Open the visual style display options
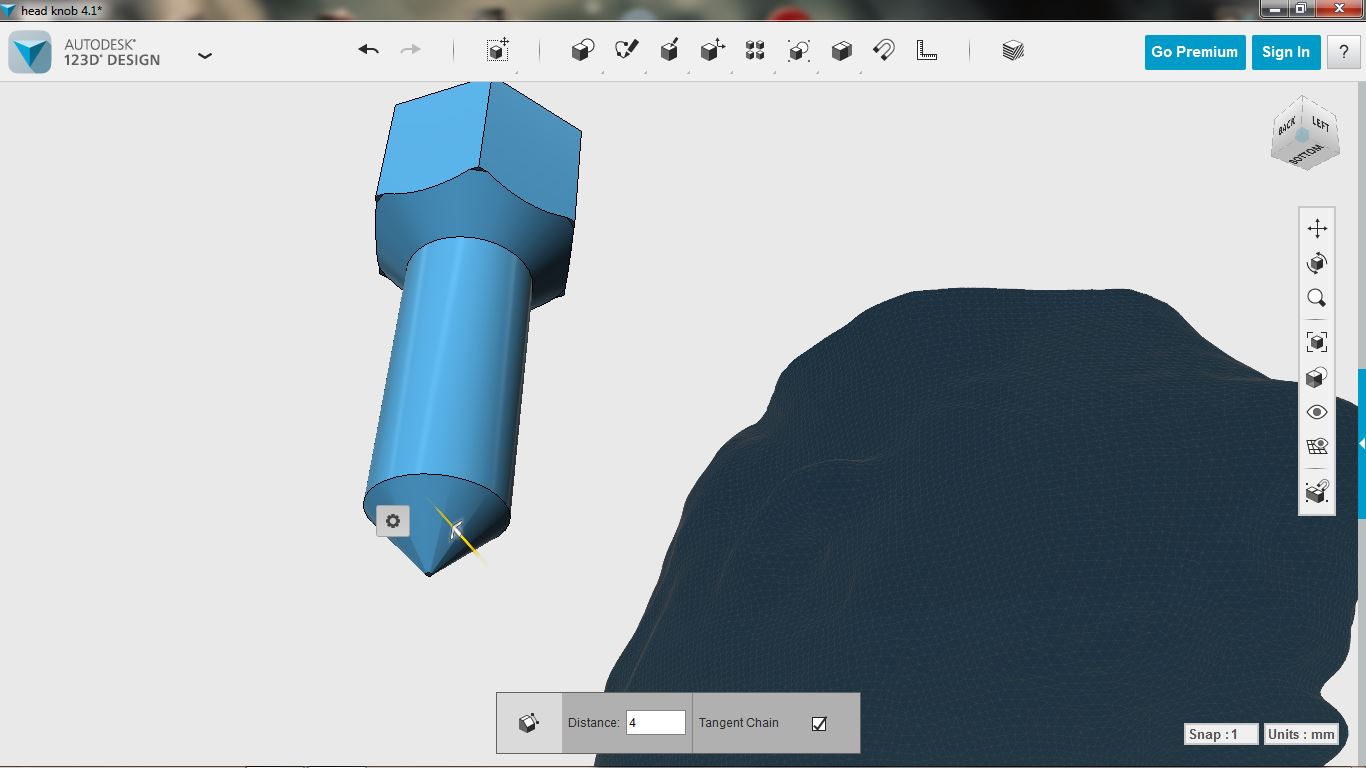 tap(1317, 377)
